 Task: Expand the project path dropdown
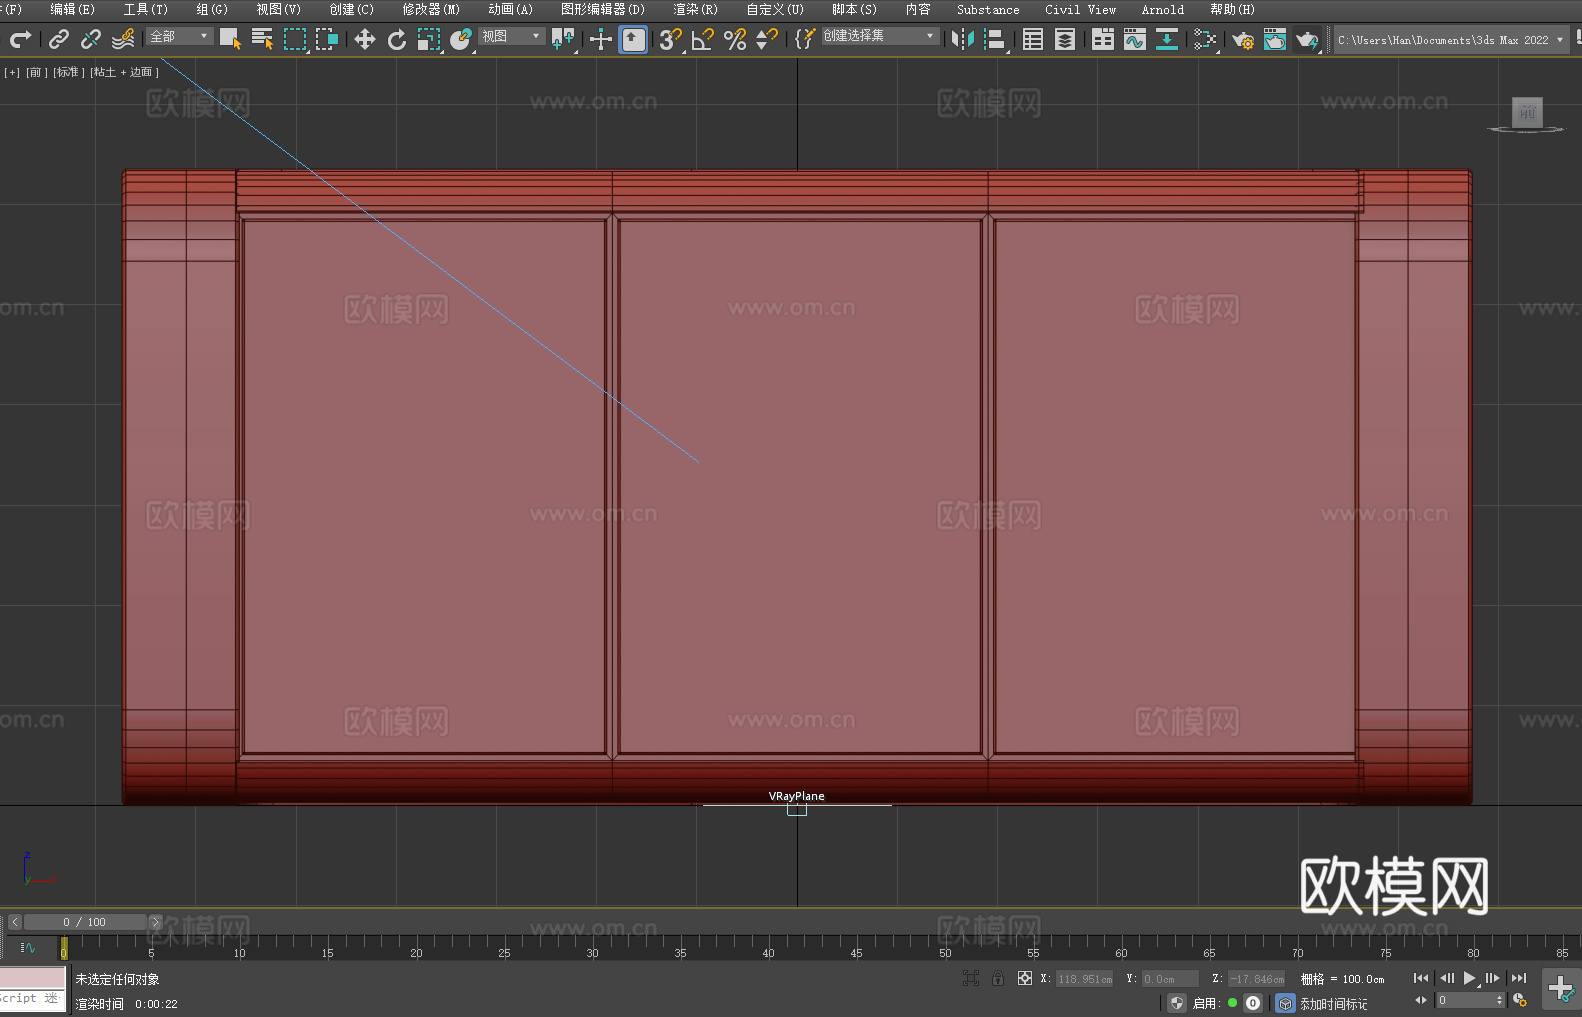(x=1560, y=40)
